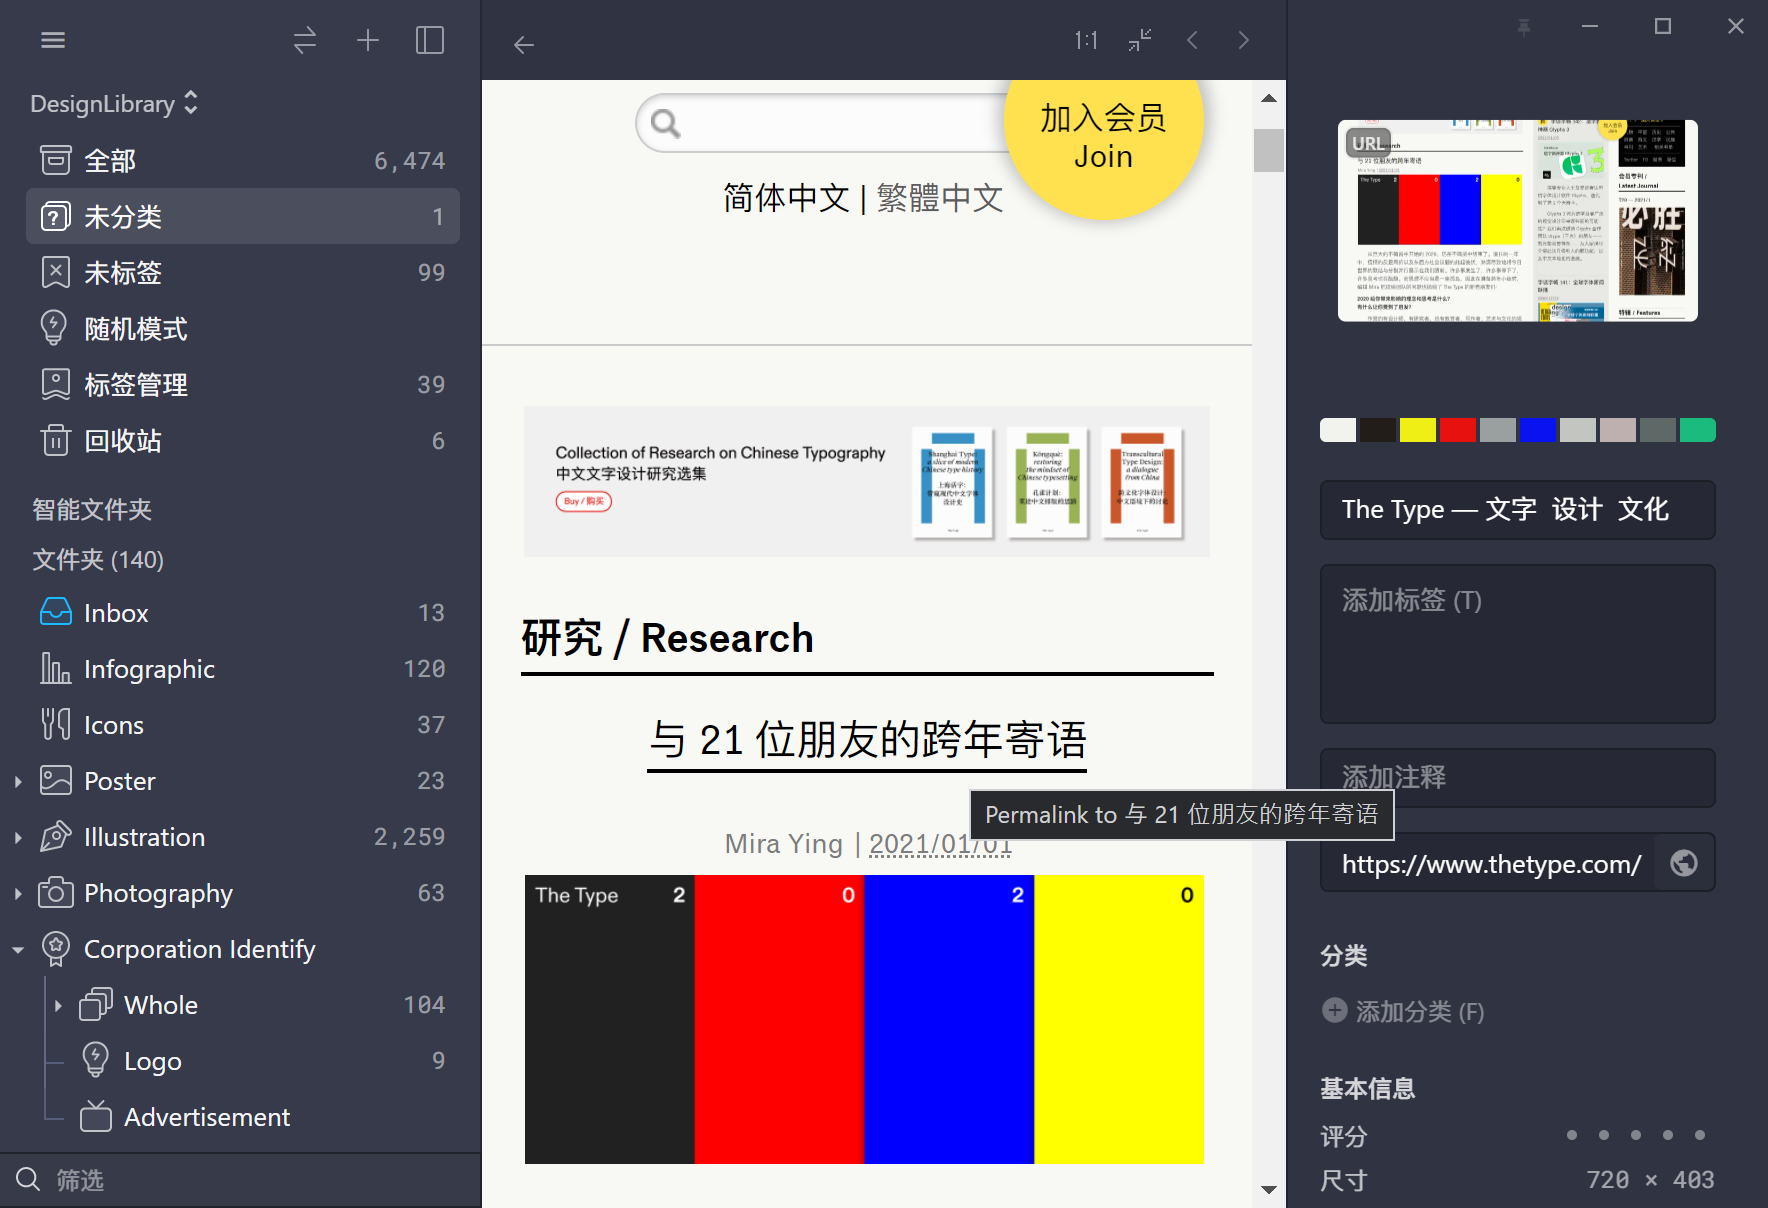The image size is (1768, 1208).
Task: Open URL in browser globe icon
Action: click(x=1684, y=863)
